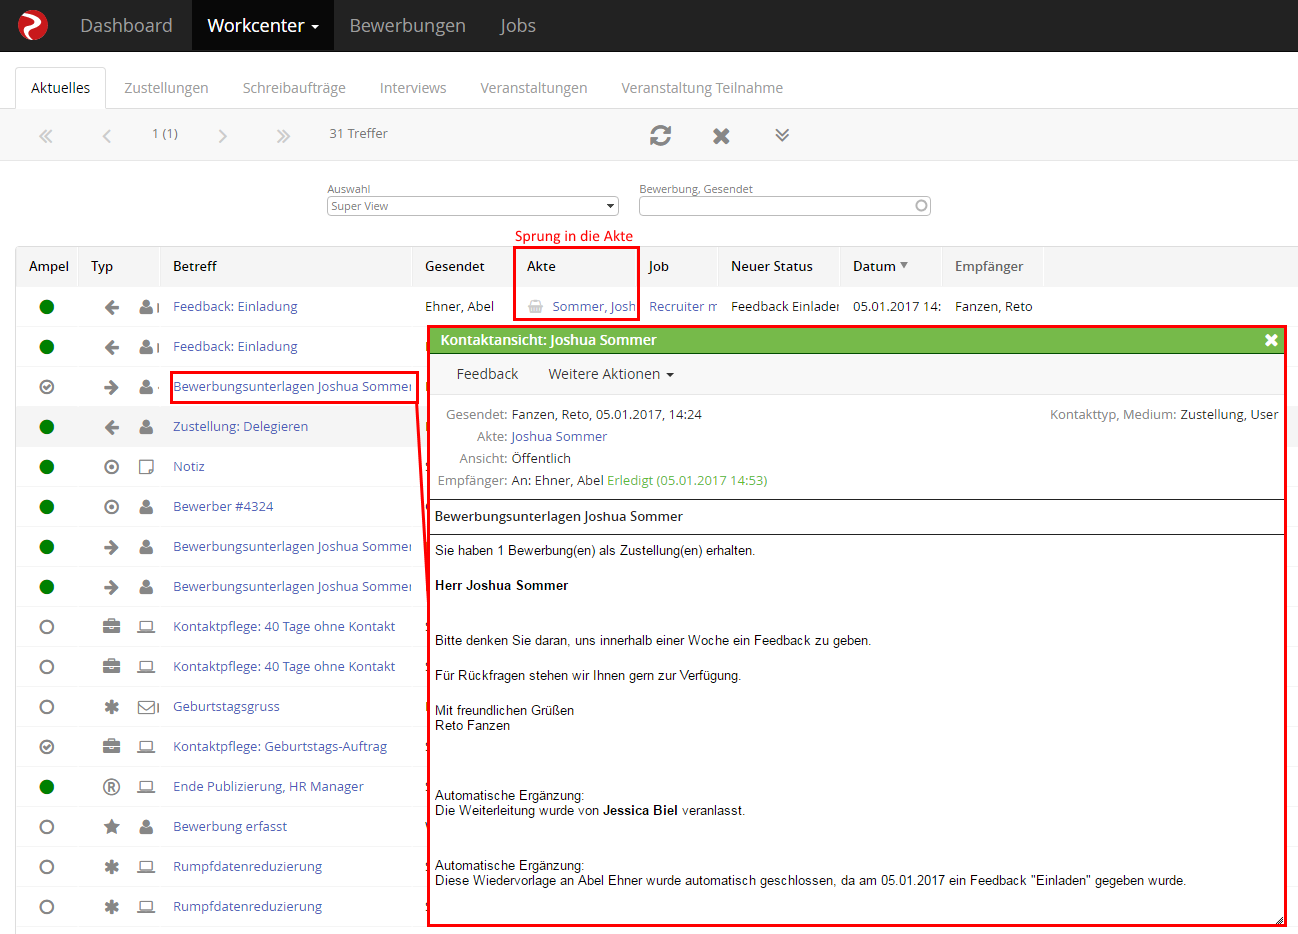Switch to the Aktuelles tab
Viewport: 1298px width, 934px height.
(x=61, y=88)
